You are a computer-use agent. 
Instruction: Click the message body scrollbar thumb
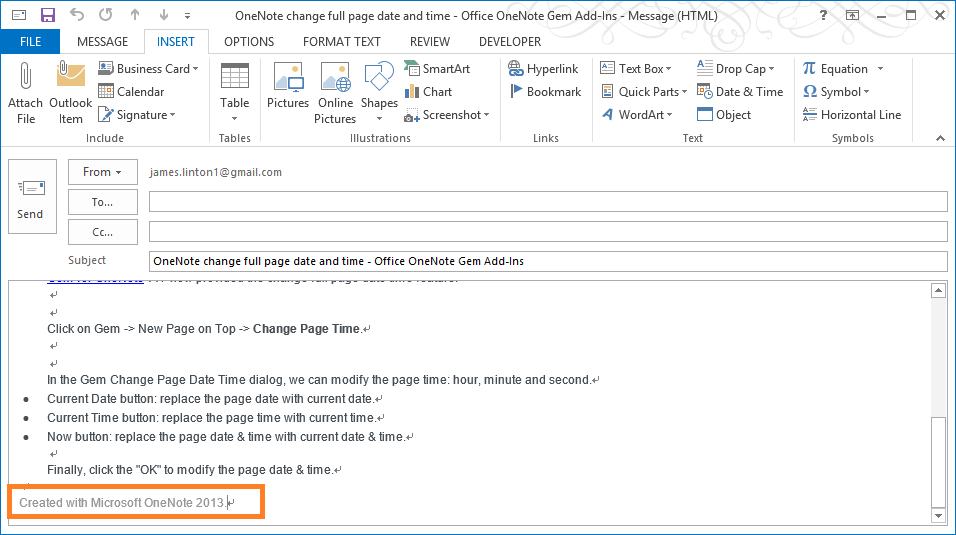point(938,461)
